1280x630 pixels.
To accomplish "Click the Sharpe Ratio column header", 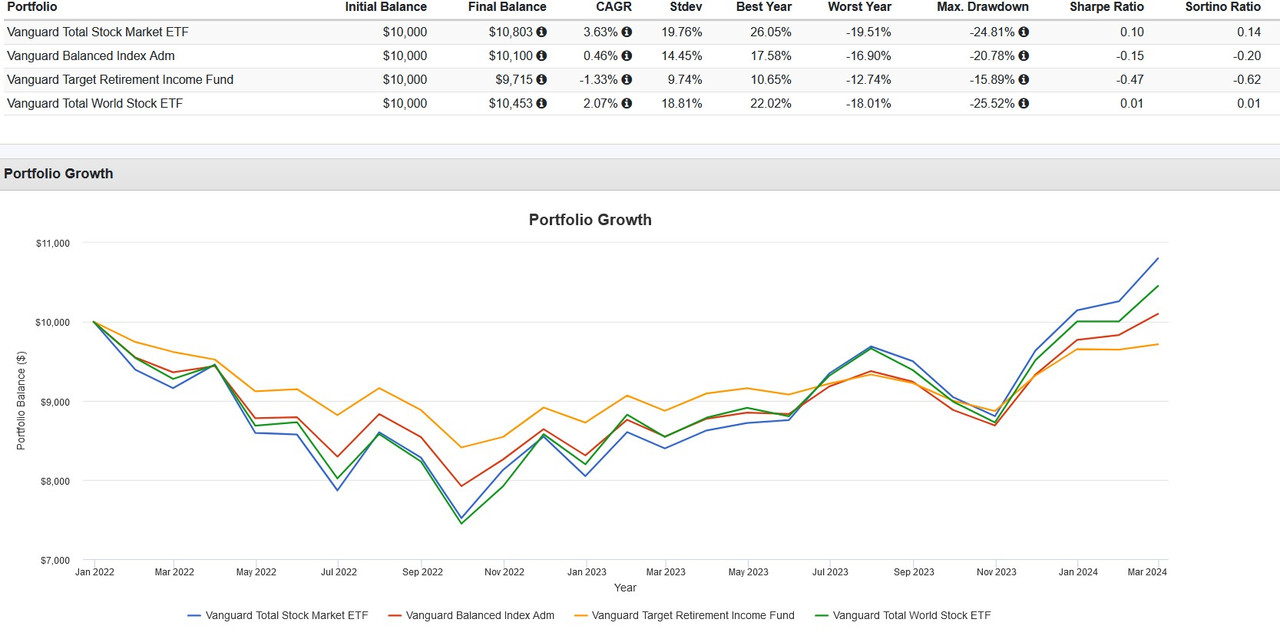I will 1107,7.
